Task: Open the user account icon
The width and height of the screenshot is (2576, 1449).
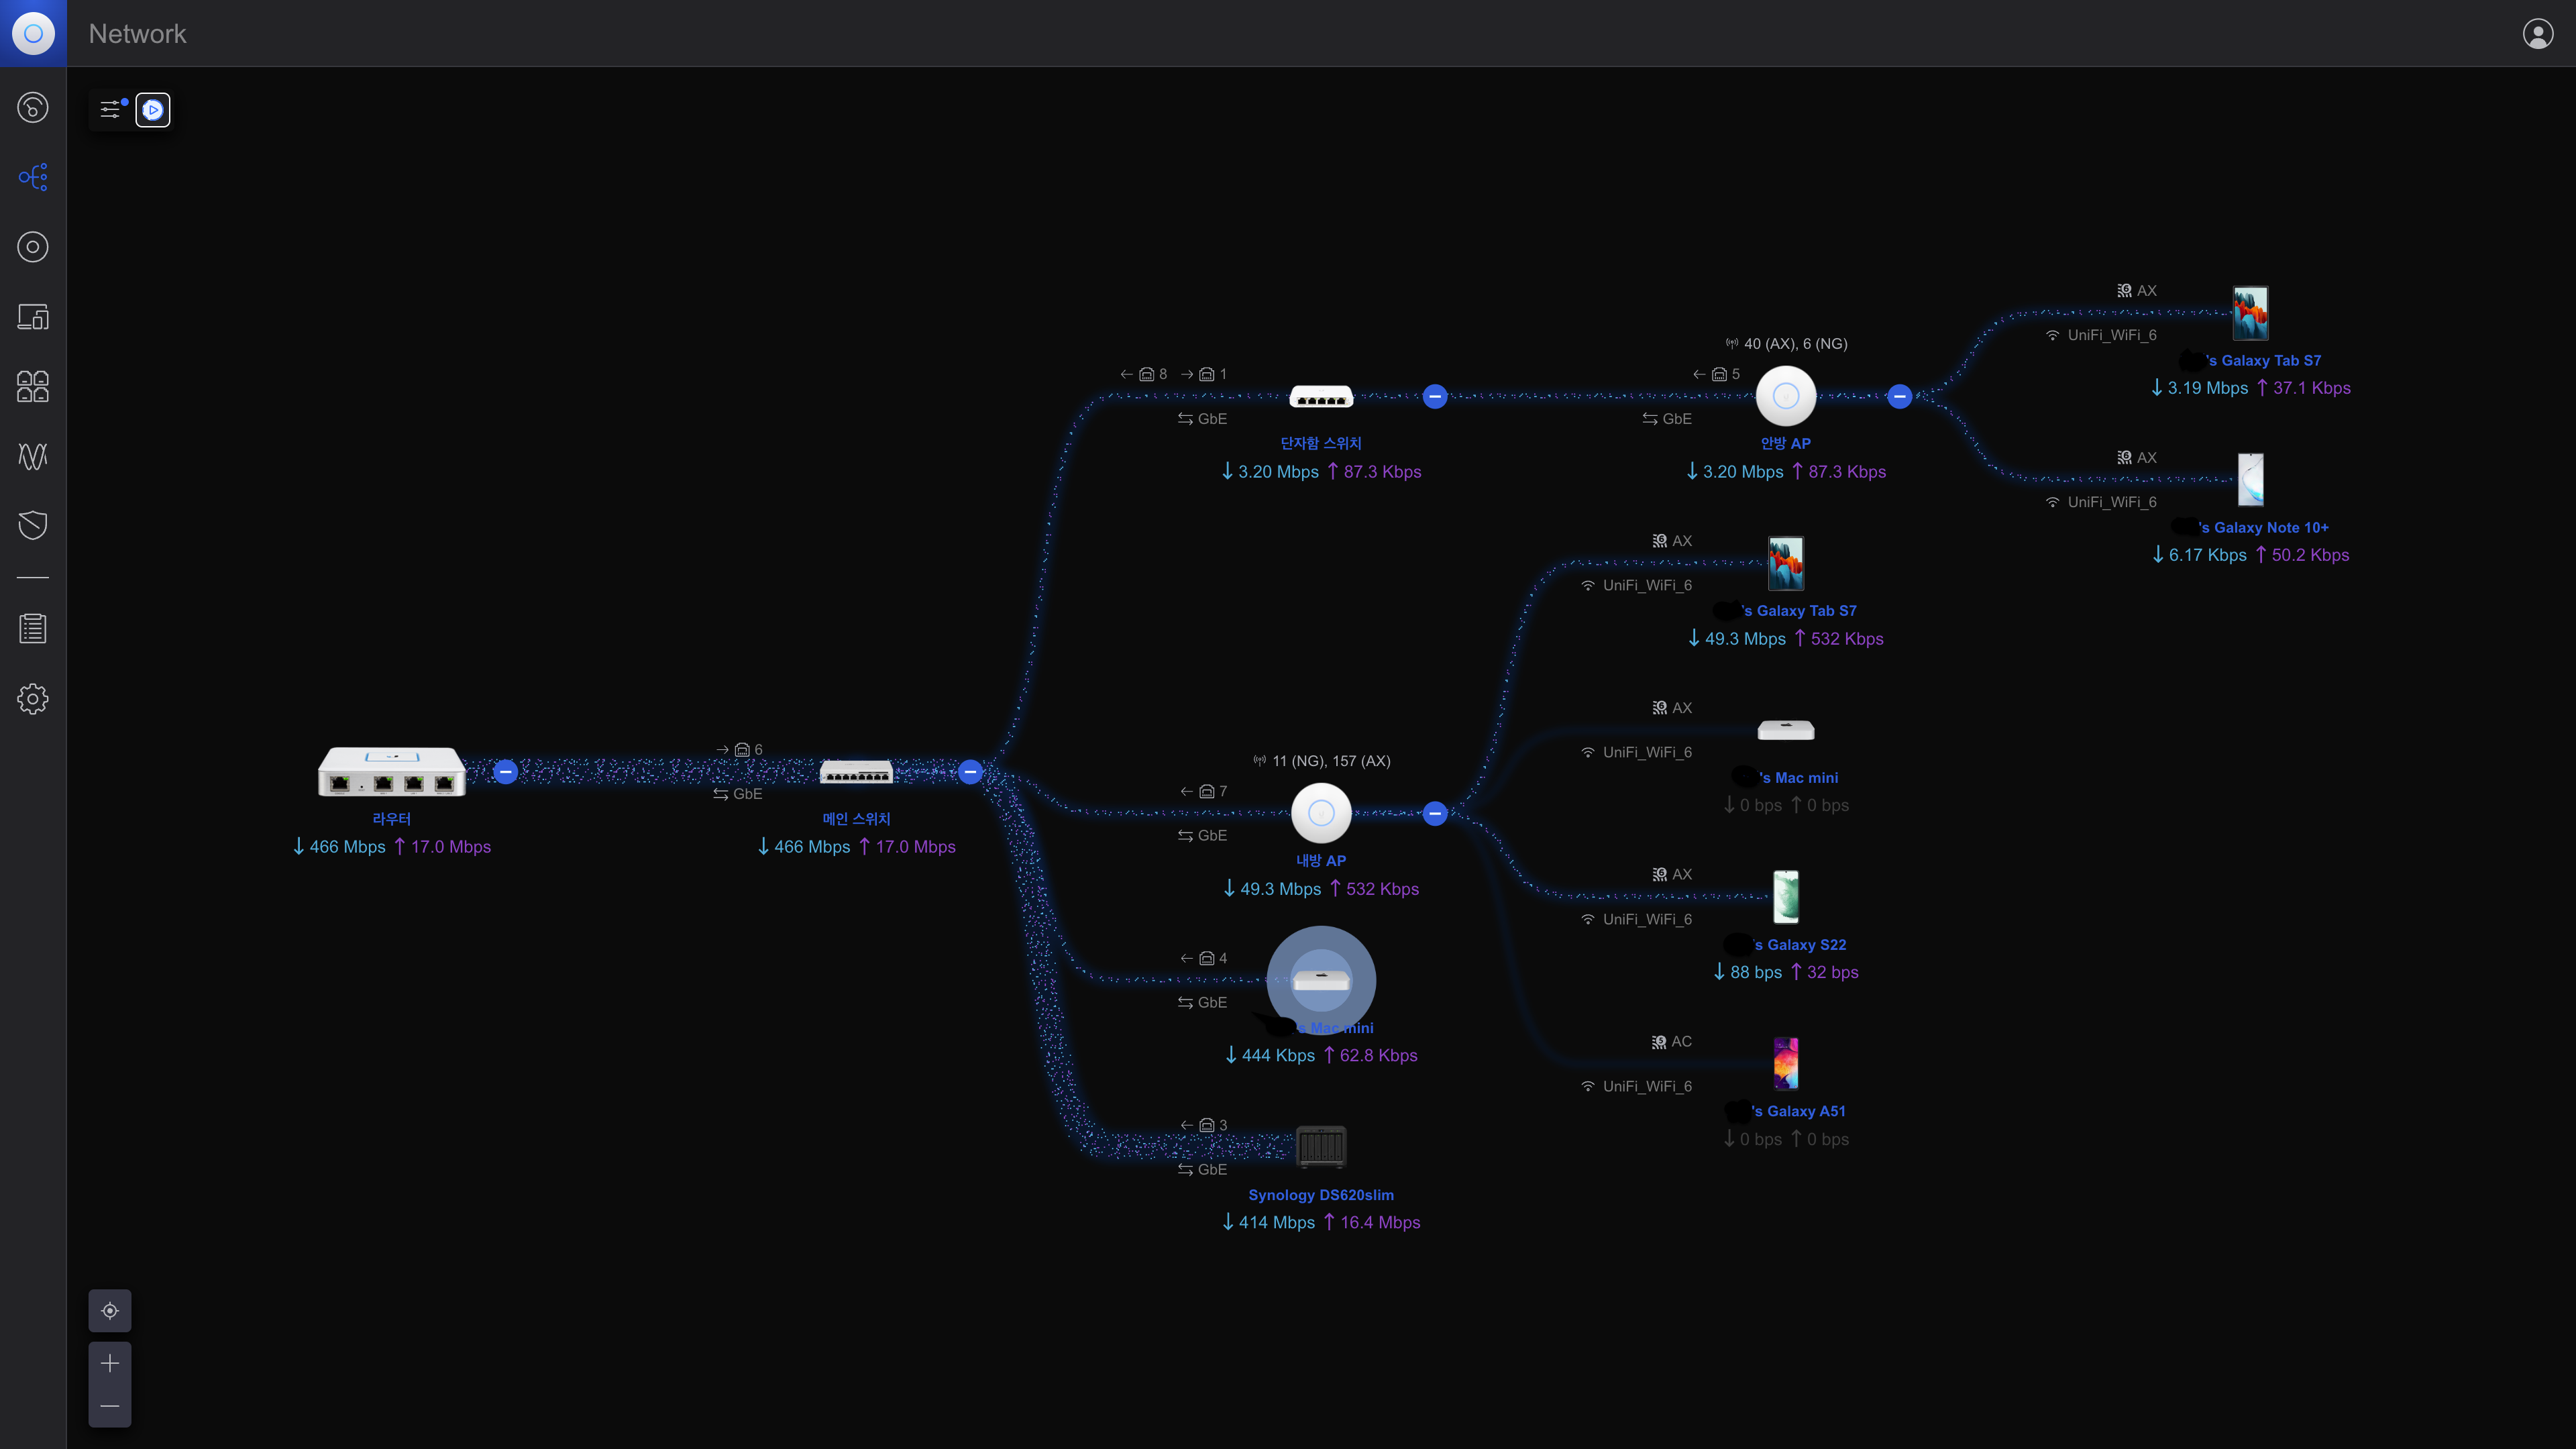Action: click(2538, 33)
